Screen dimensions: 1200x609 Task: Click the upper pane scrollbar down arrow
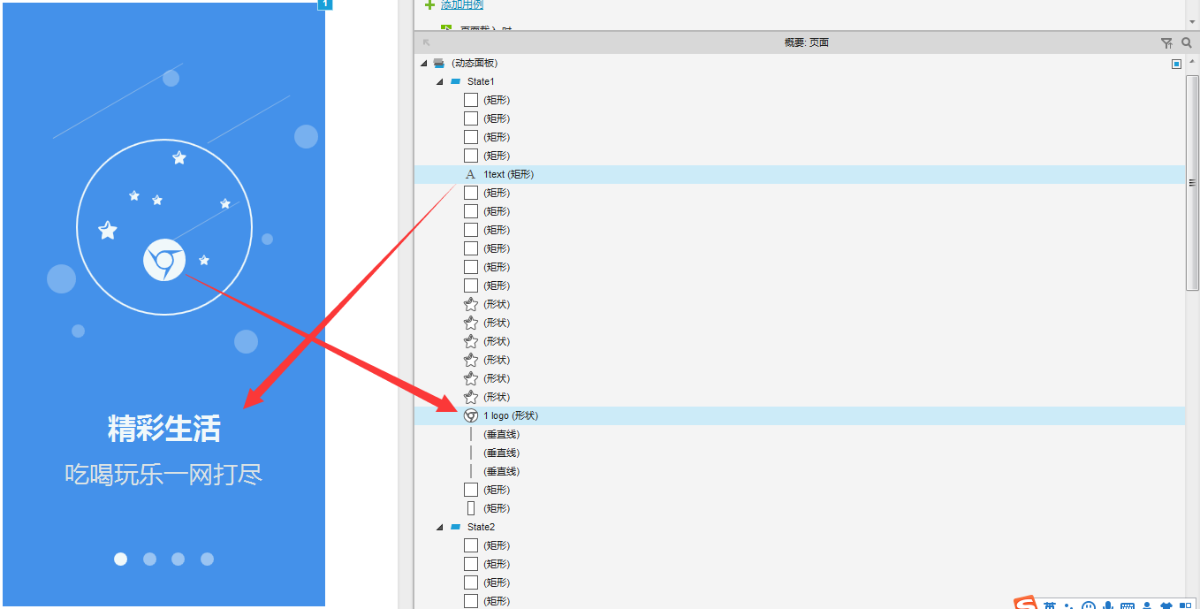pos(1192,23)
